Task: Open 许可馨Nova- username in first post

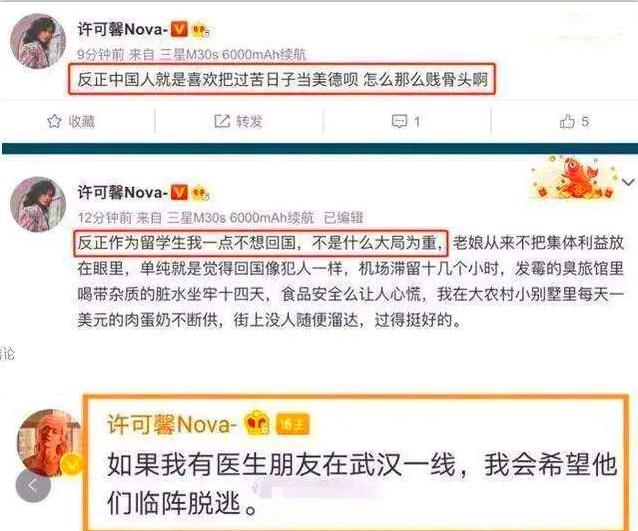Action: [x=122, y=29]
